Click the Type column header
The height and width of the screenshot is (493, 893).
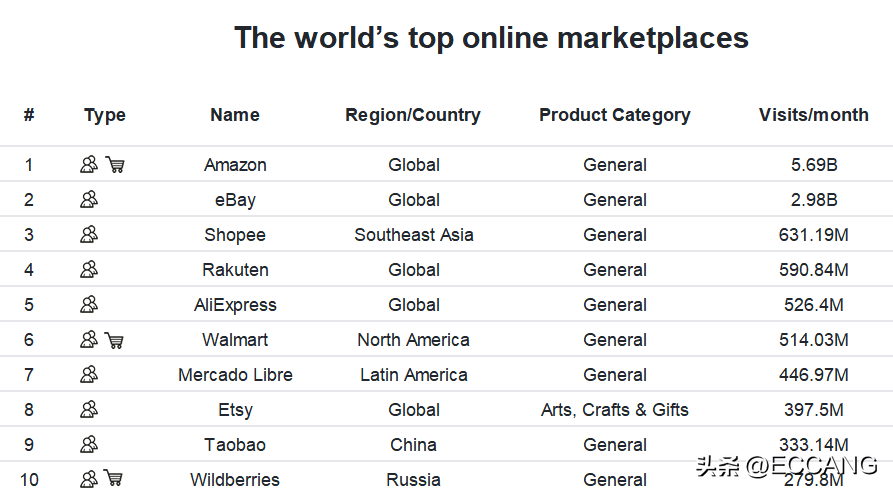(x=105, y=116)
